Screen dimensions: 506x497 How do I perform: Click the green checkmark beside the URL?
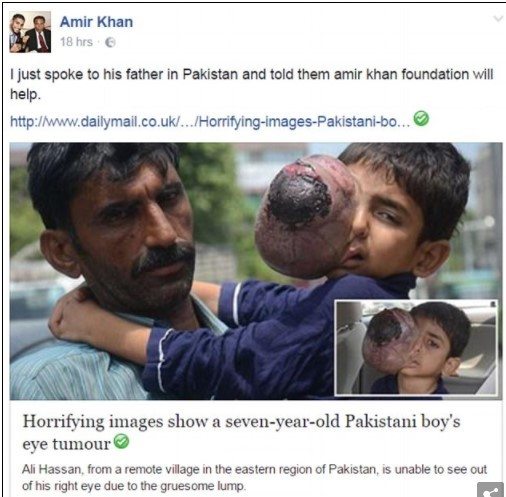click(x=421, y=119)
